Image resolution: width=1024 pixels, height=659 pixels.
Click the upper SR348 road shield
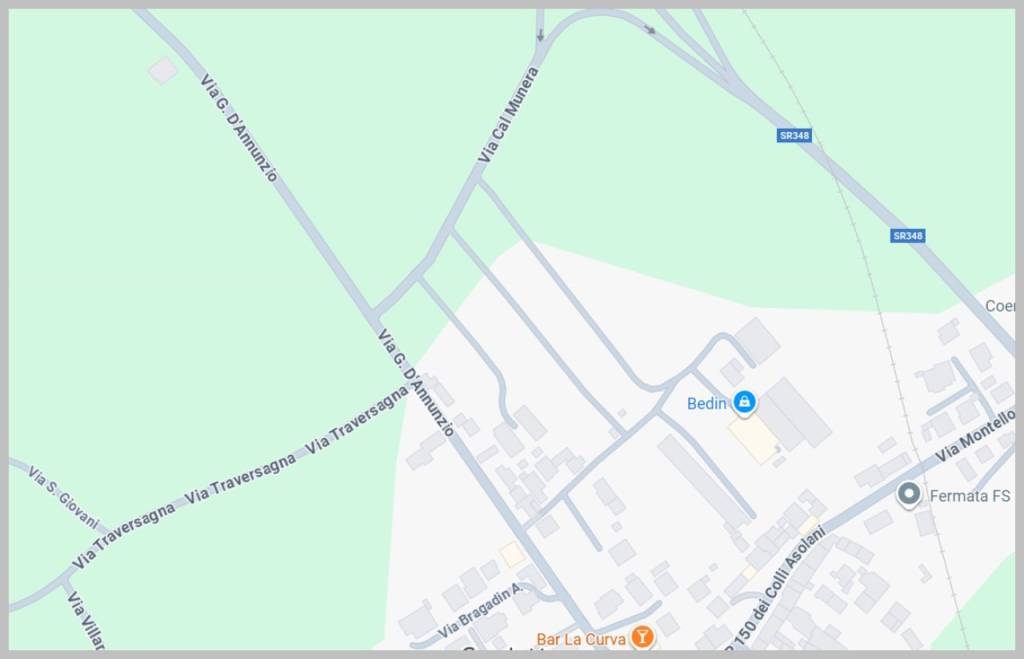point(794,135)
